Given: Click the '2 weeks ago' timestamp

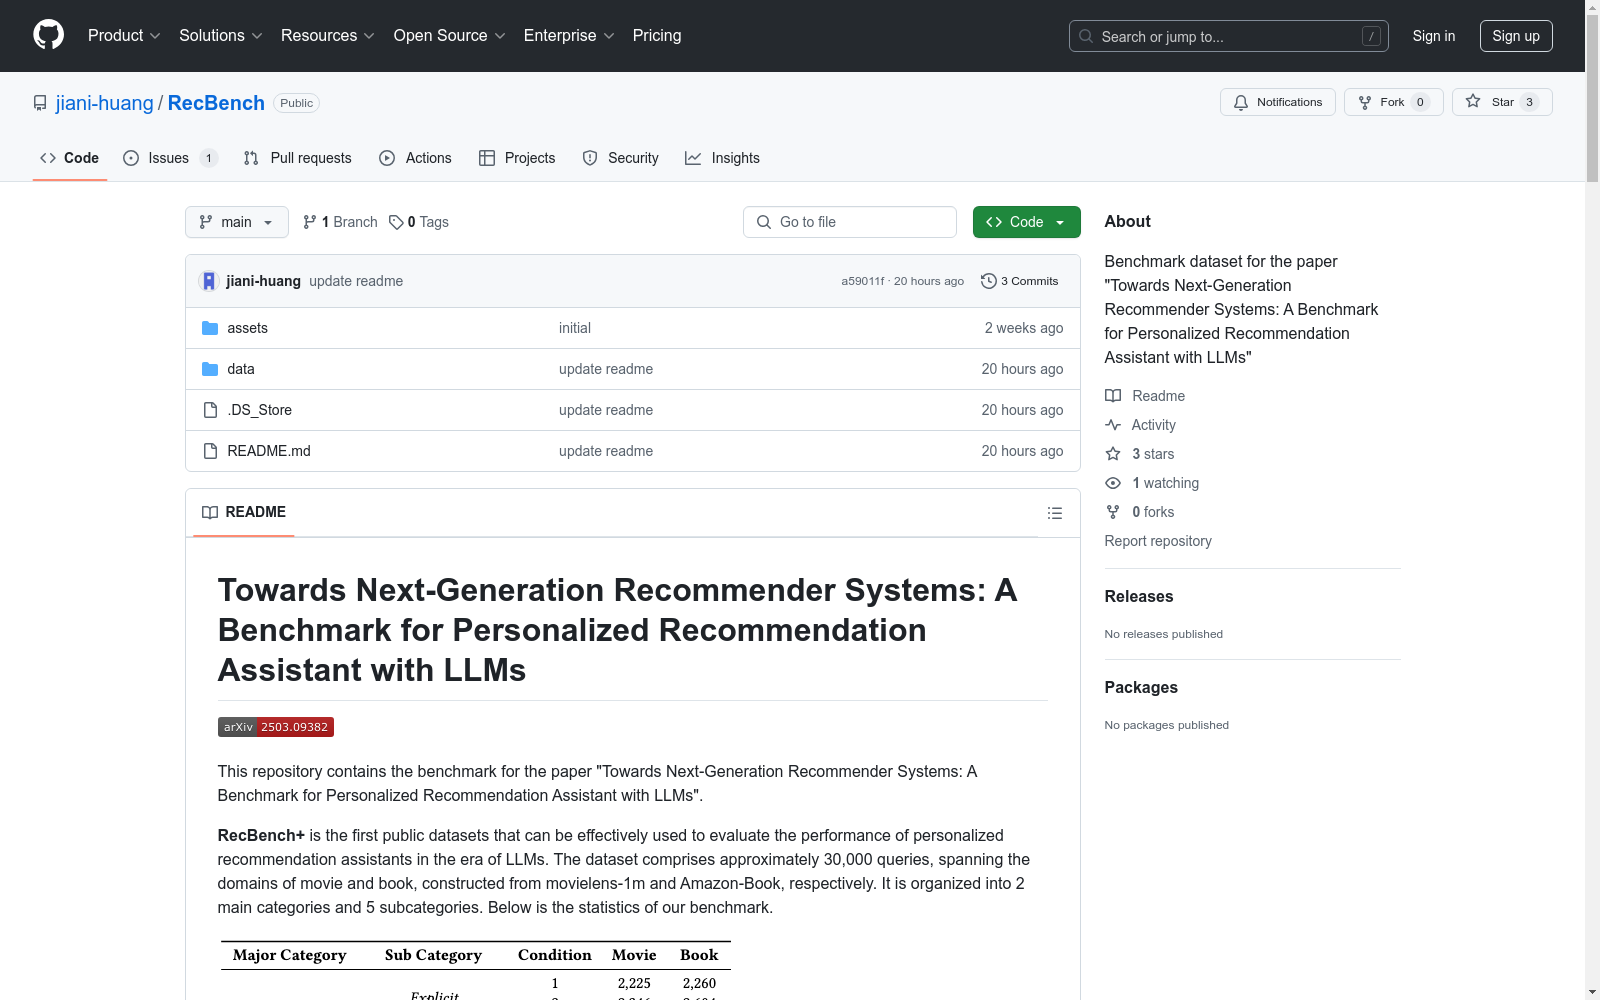Looking at the screenshot, I should point(1024,328).
